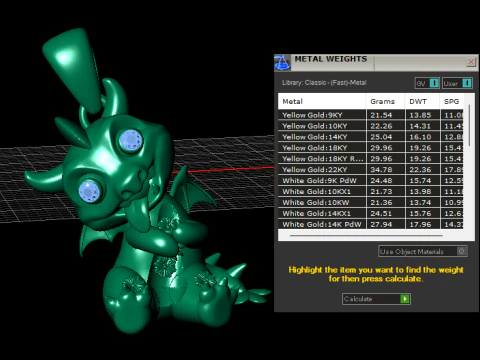This screenshot has width=480, height=360.
Task: Click the 13.98 DWT value
Action: pyautogui.click(x=420, y=192)
